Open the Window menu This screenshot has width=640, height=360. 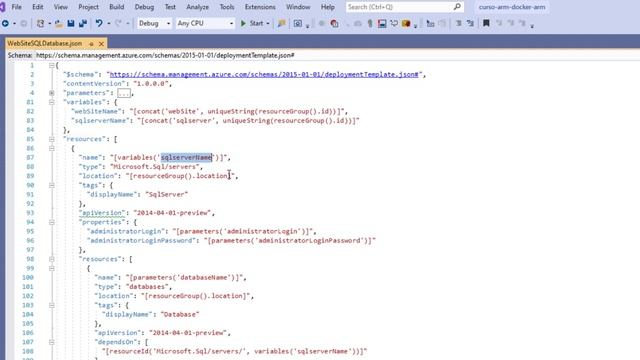click(x=298, y=7)
